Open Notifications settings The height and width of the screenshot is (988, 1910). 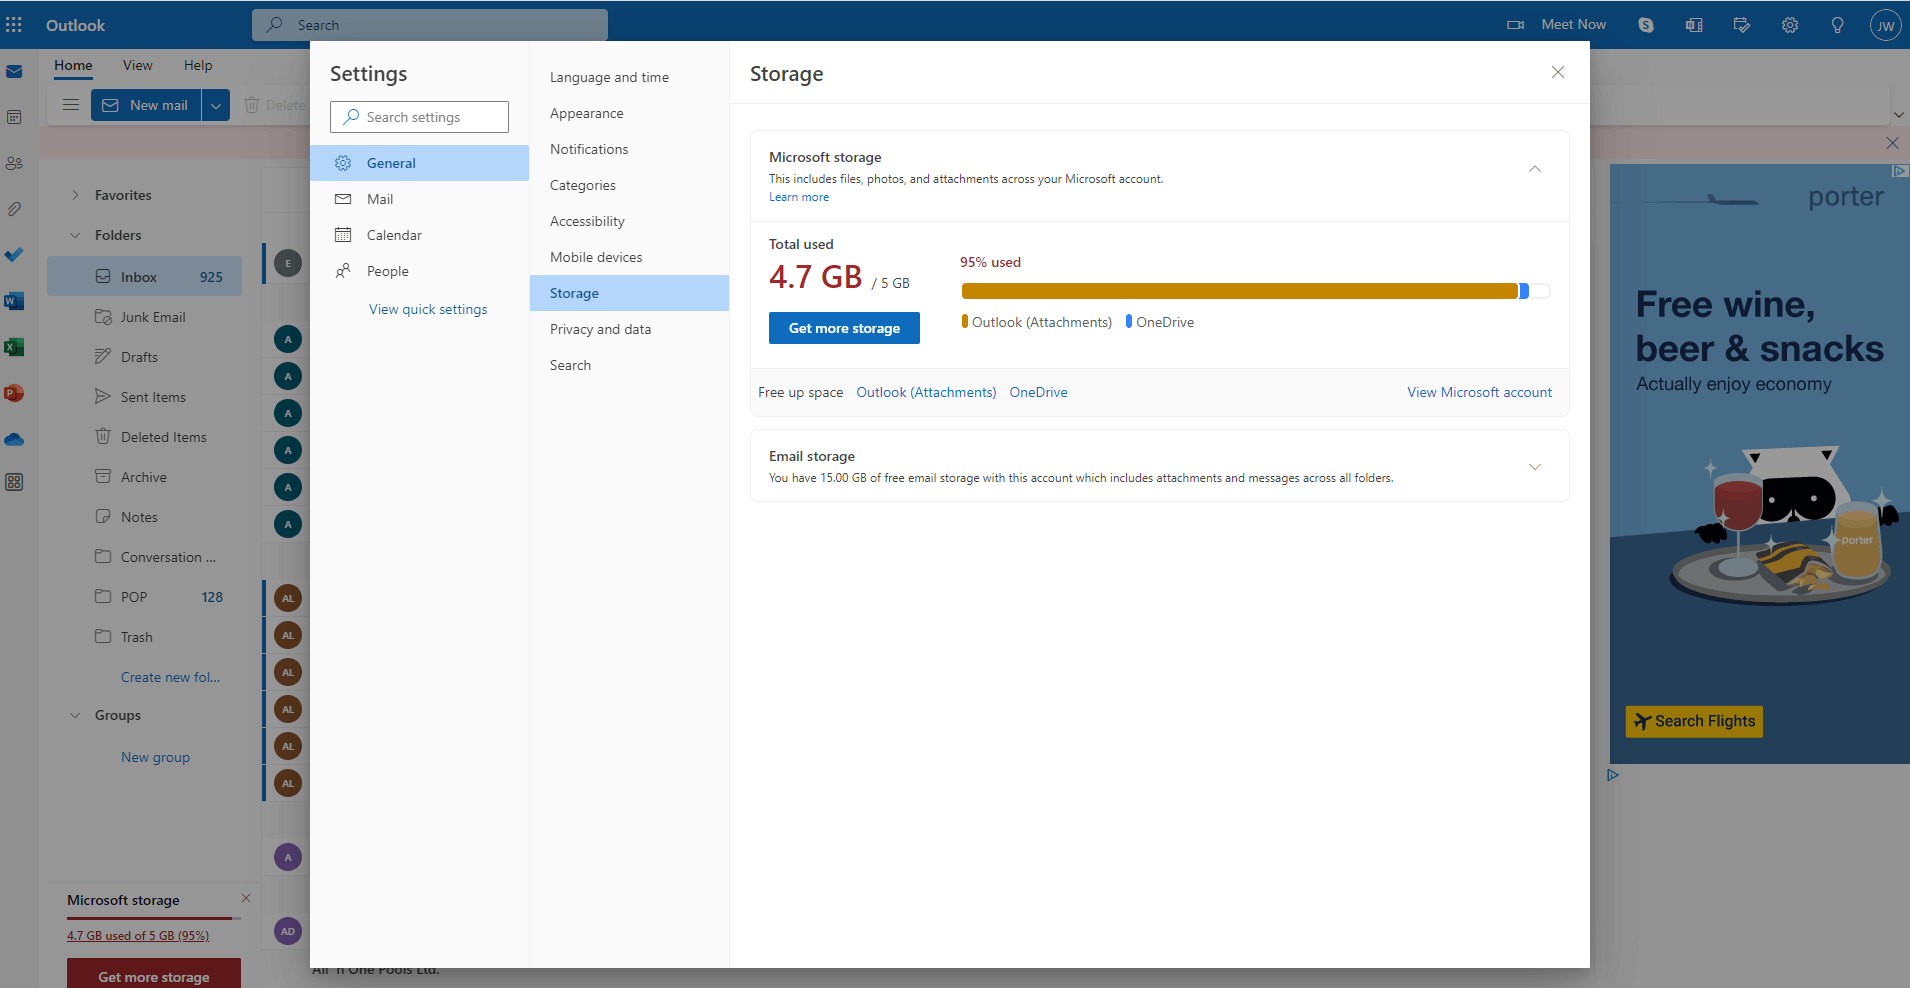point(629,149)
